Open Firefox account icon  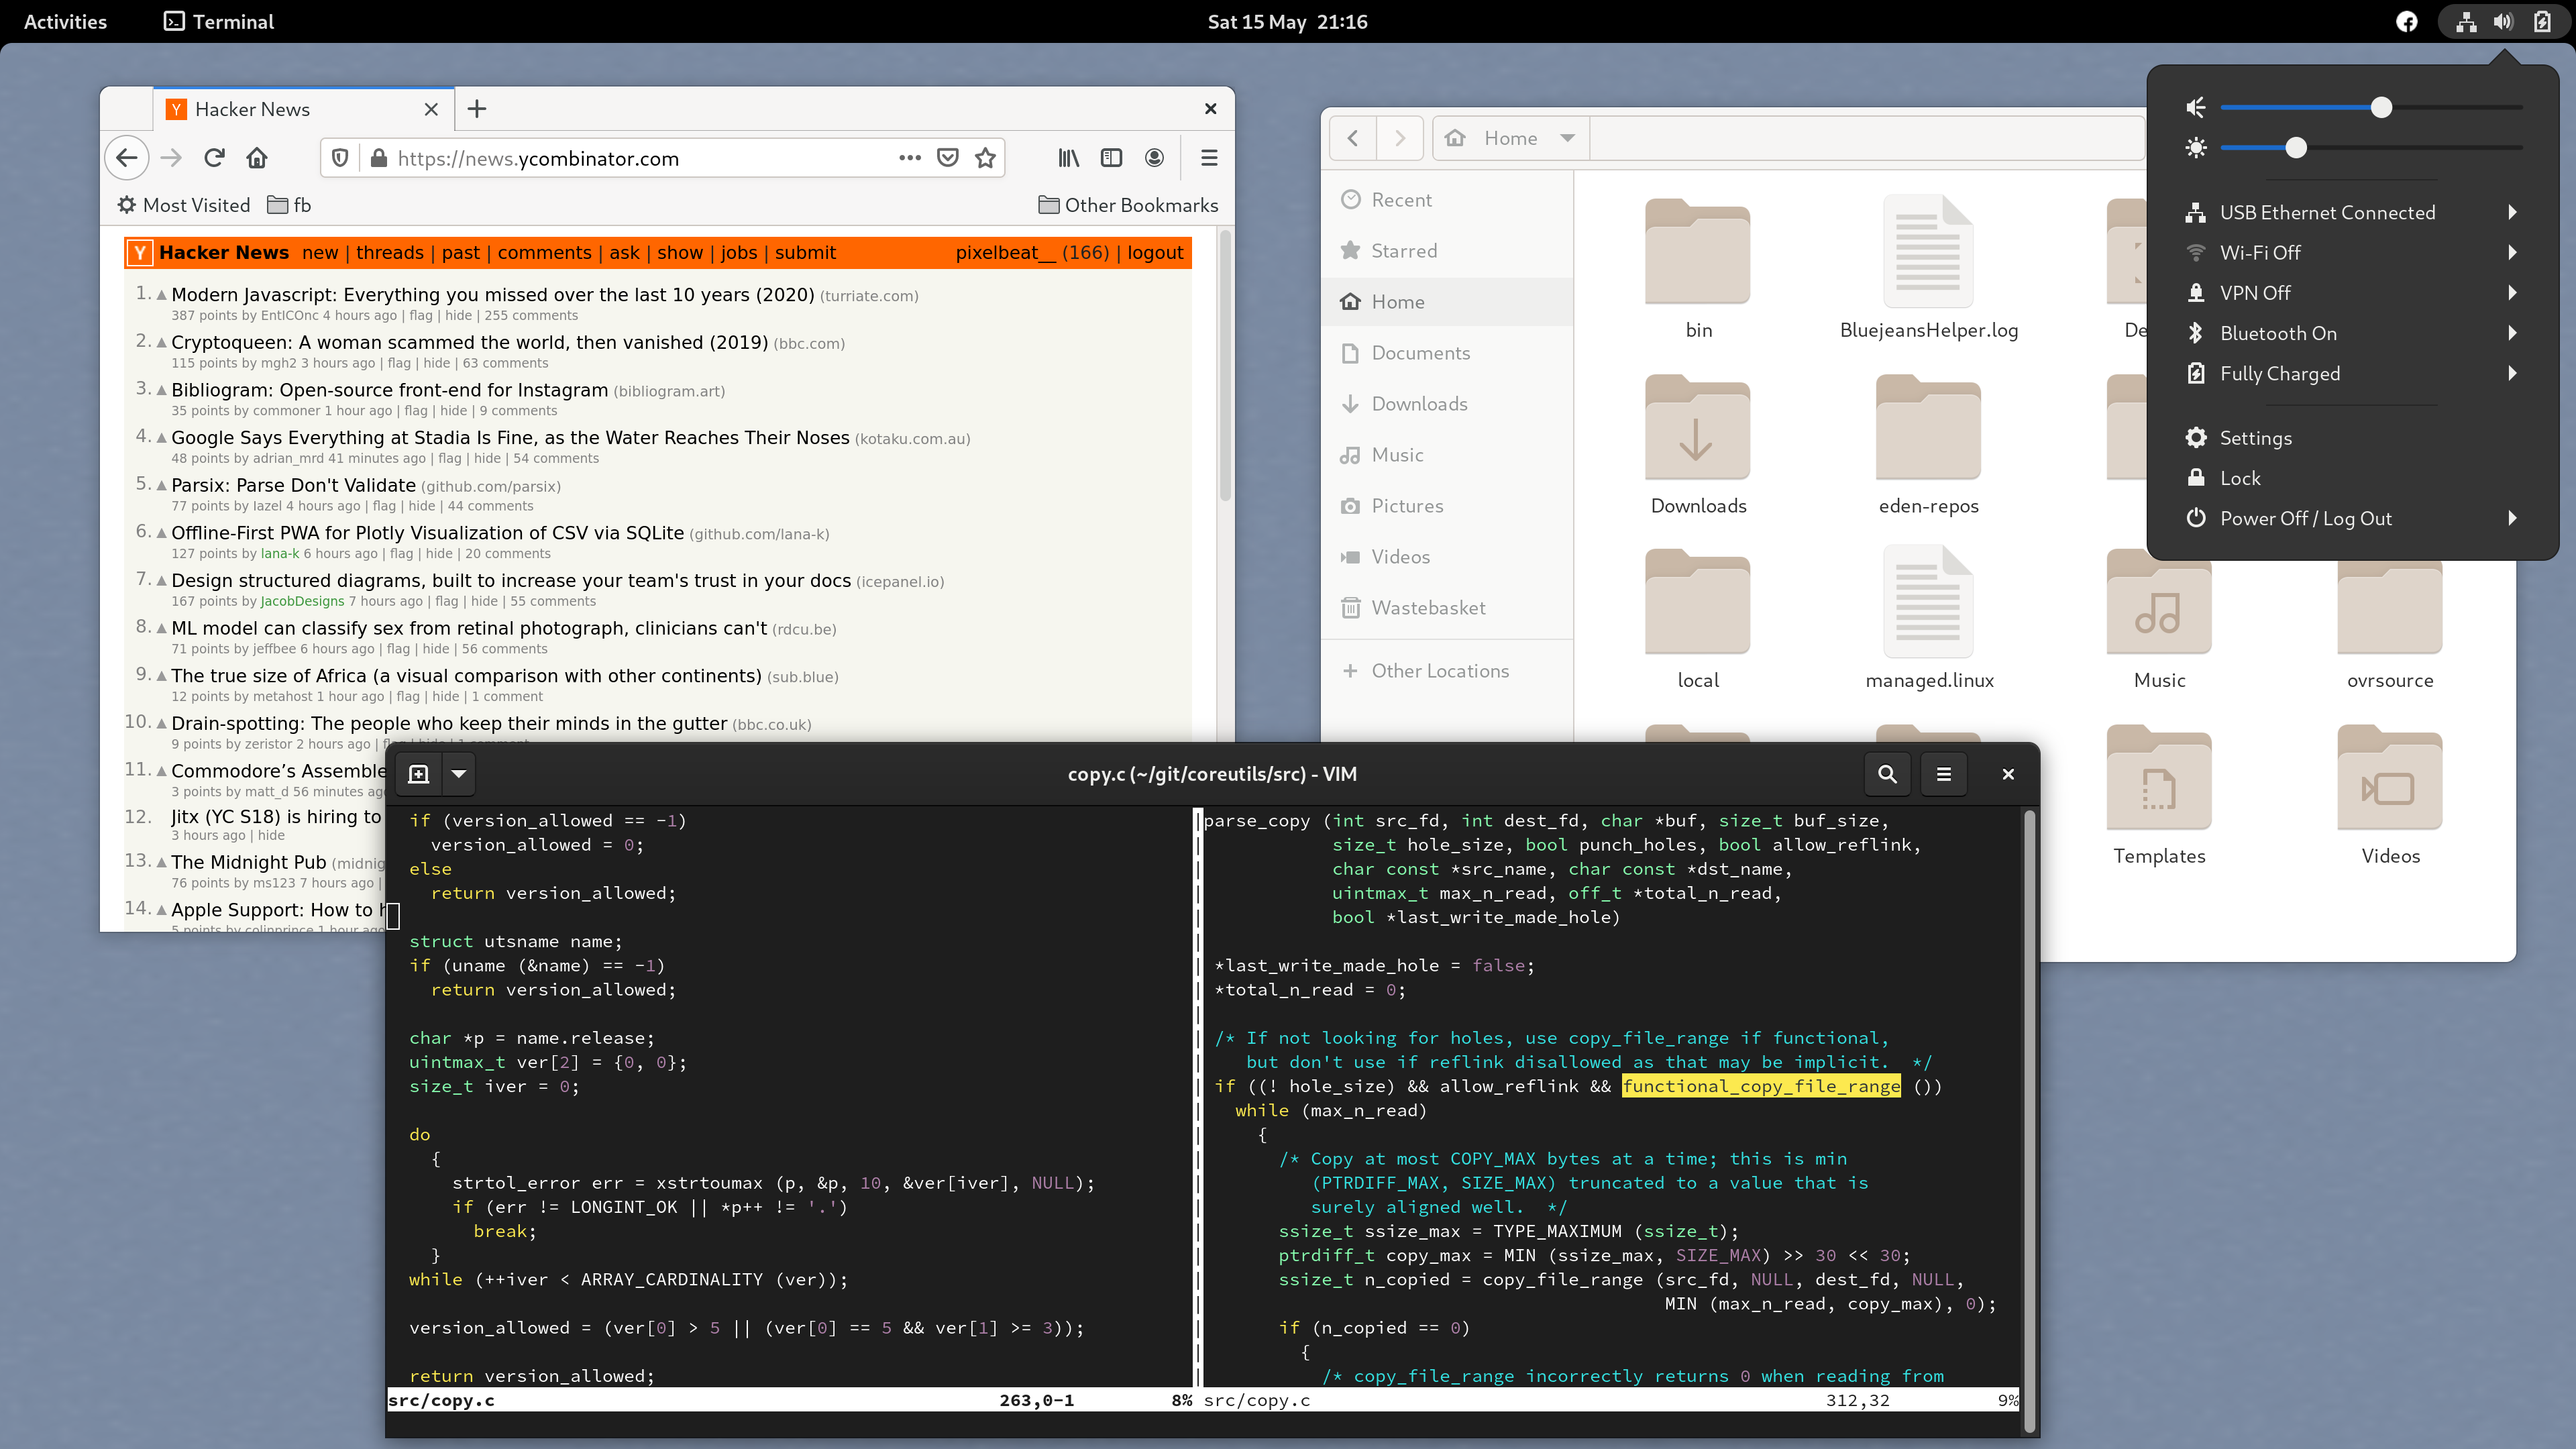pyautogui.click(x=1154, y=158)
